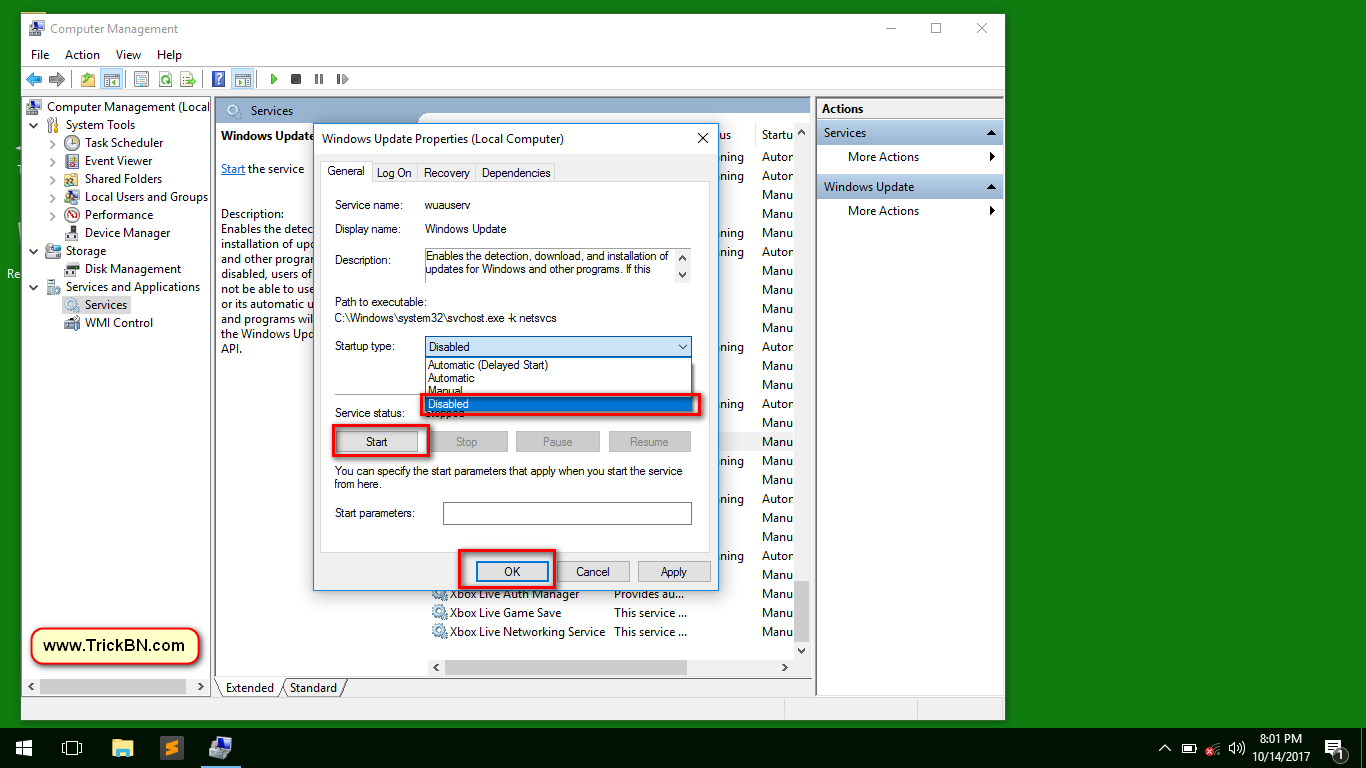Open the Help menu
The image size is (1366, 768).
coord(169,55)
